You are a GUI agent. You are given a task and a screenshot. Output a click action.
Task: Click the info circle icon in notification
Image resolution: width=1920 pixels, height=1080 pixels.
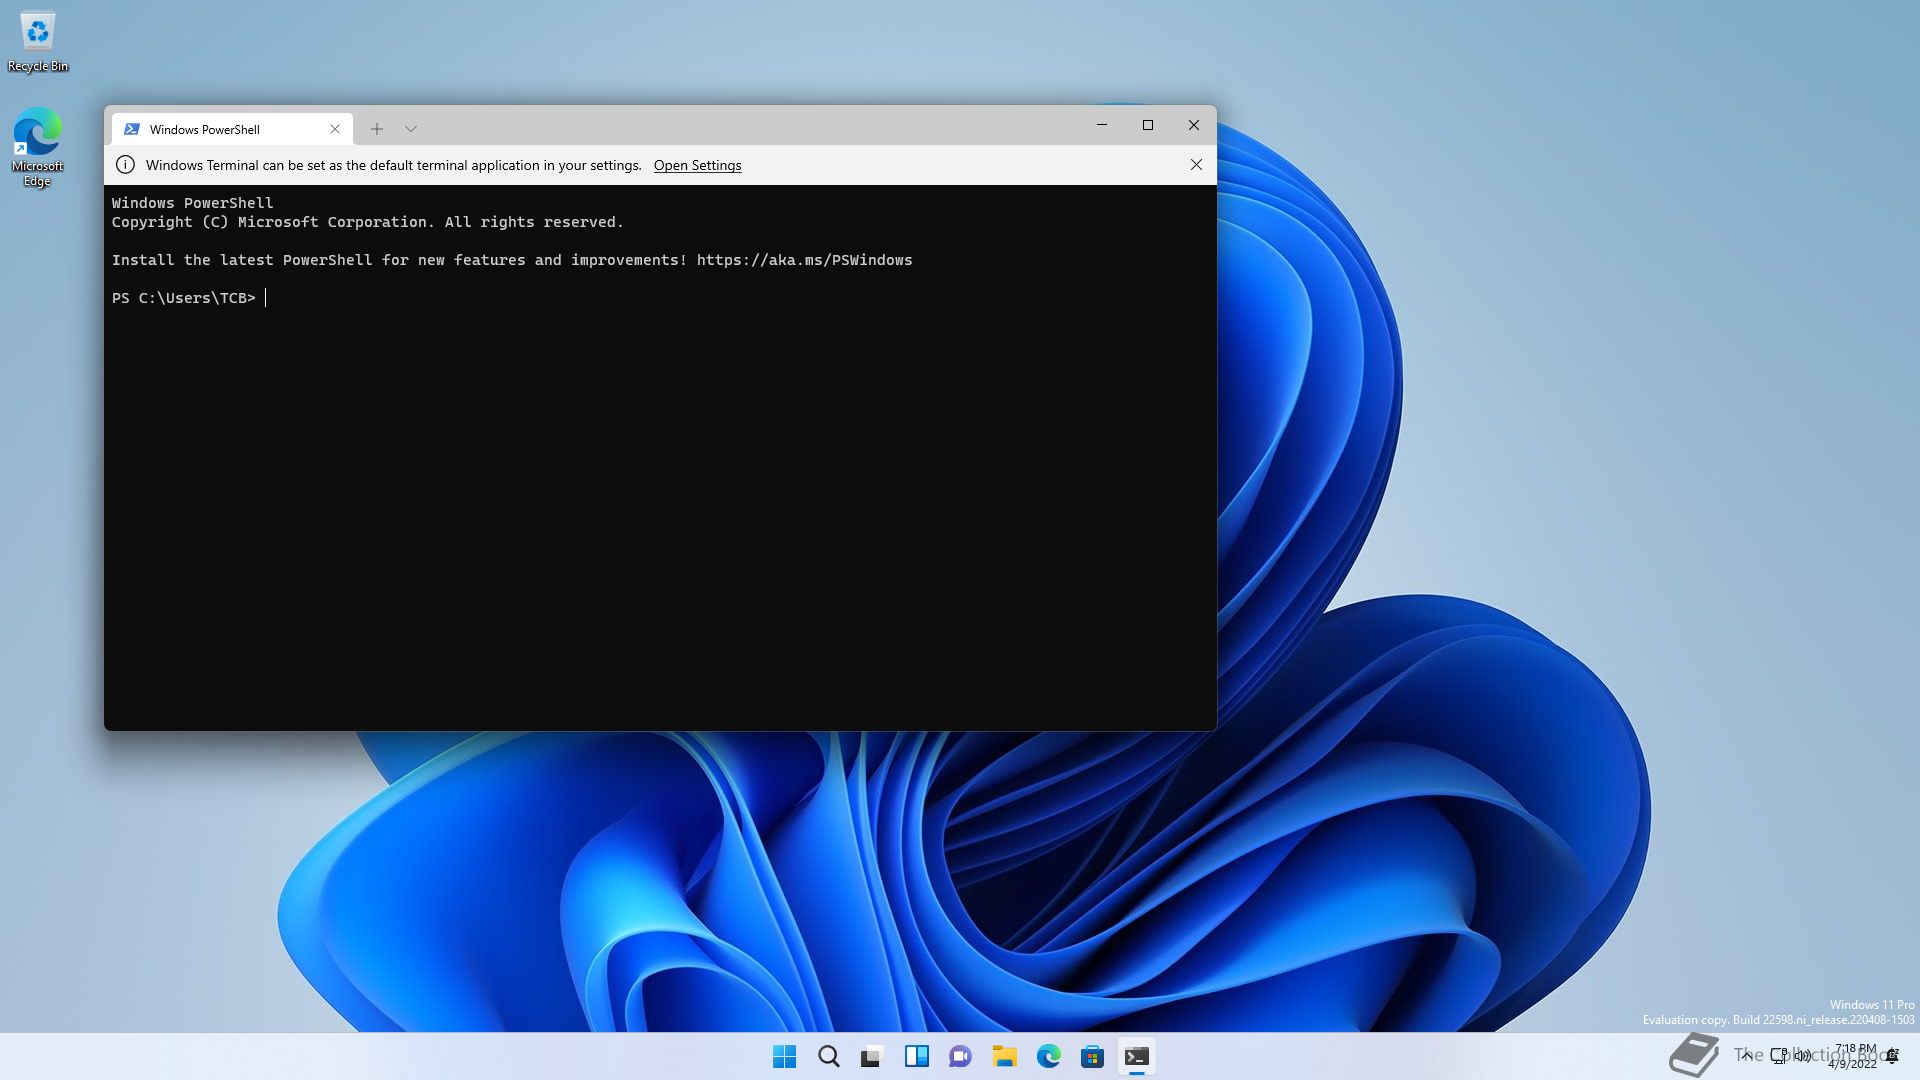(x=125, y=165)
